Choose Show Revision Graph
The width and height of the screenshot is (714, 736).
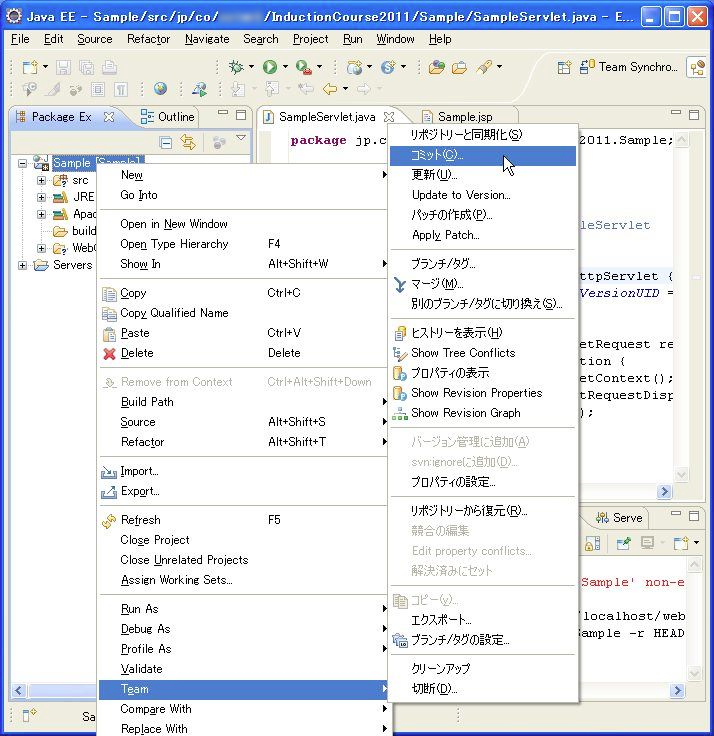click(483, 413)
